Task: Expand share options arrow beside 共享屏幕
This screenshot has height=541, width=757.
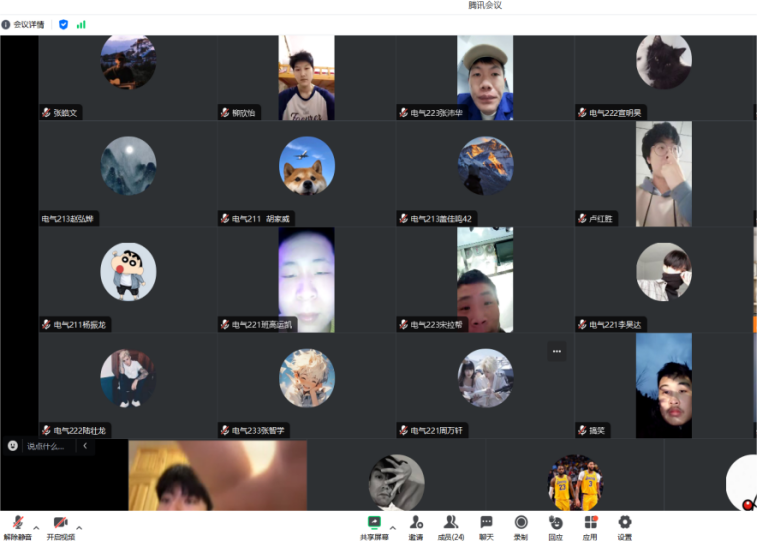Action: click(392, 526)
